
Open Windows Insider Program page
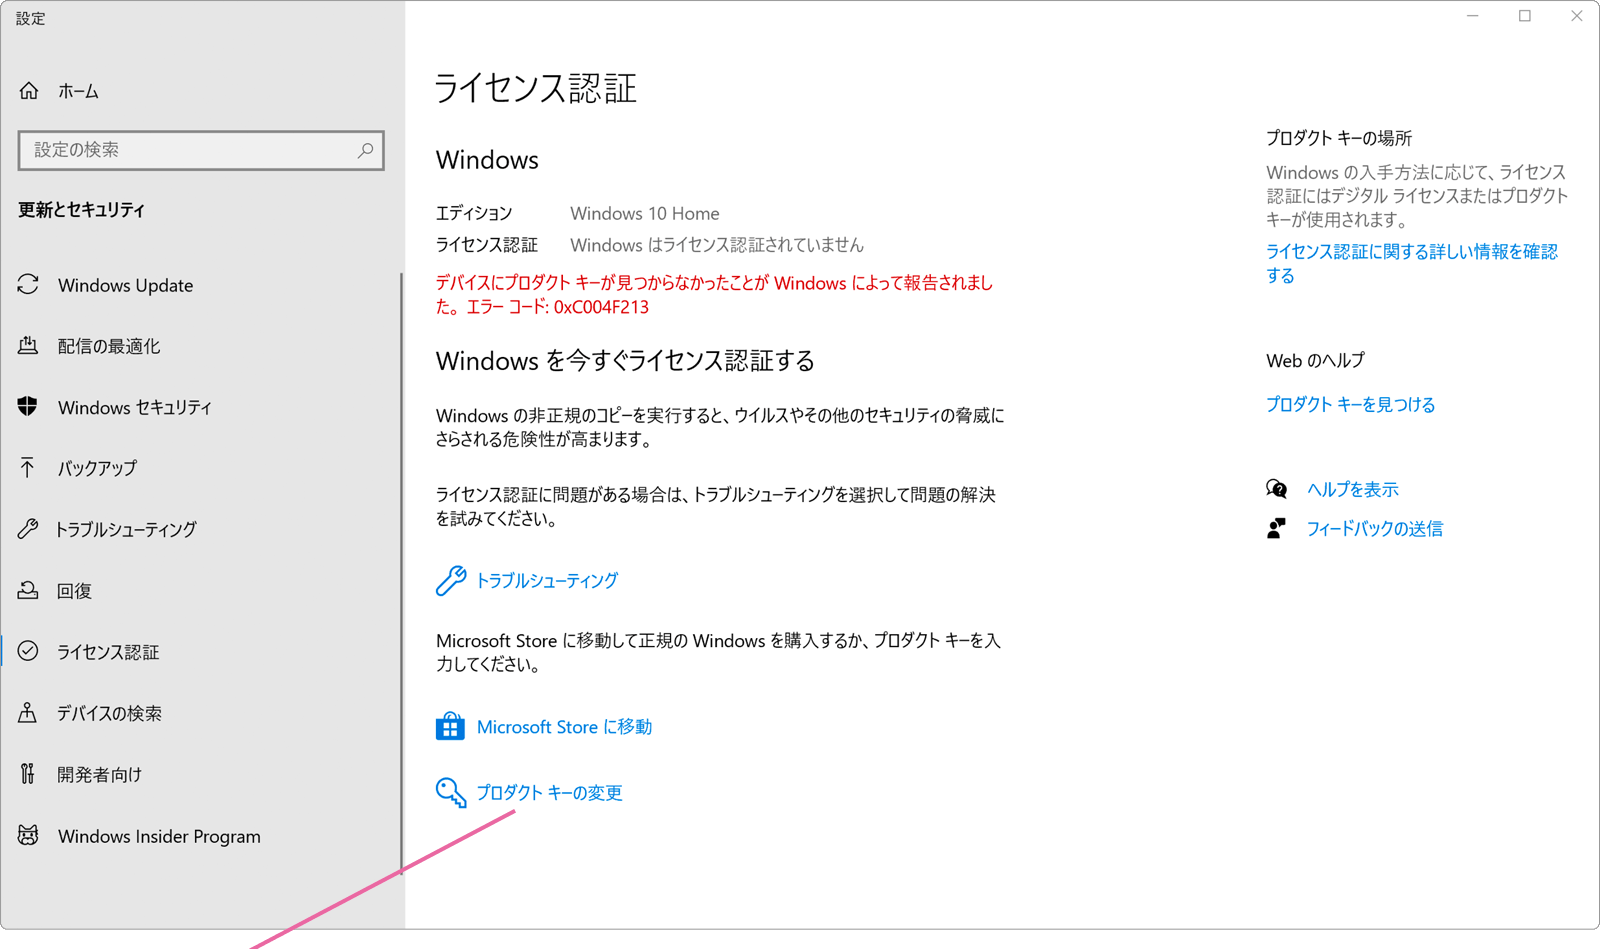[x=159, y=836]
